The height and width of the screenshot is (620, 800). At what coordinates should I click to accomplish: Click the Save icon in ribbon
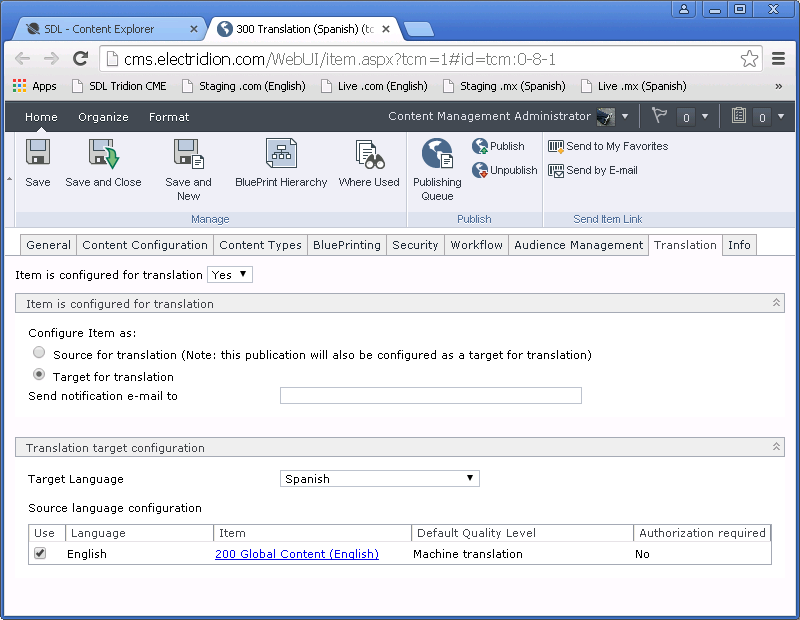(x=38, y=155)
